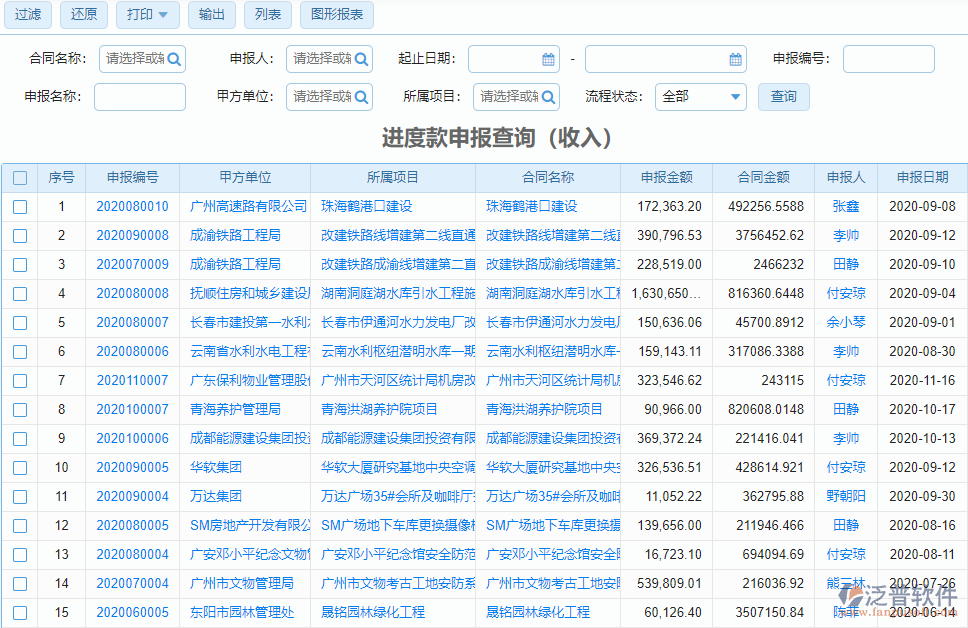Click inside the 申报名称 input field
The height and width of the screenshot is (628, 968).
(x=139, y=97)
